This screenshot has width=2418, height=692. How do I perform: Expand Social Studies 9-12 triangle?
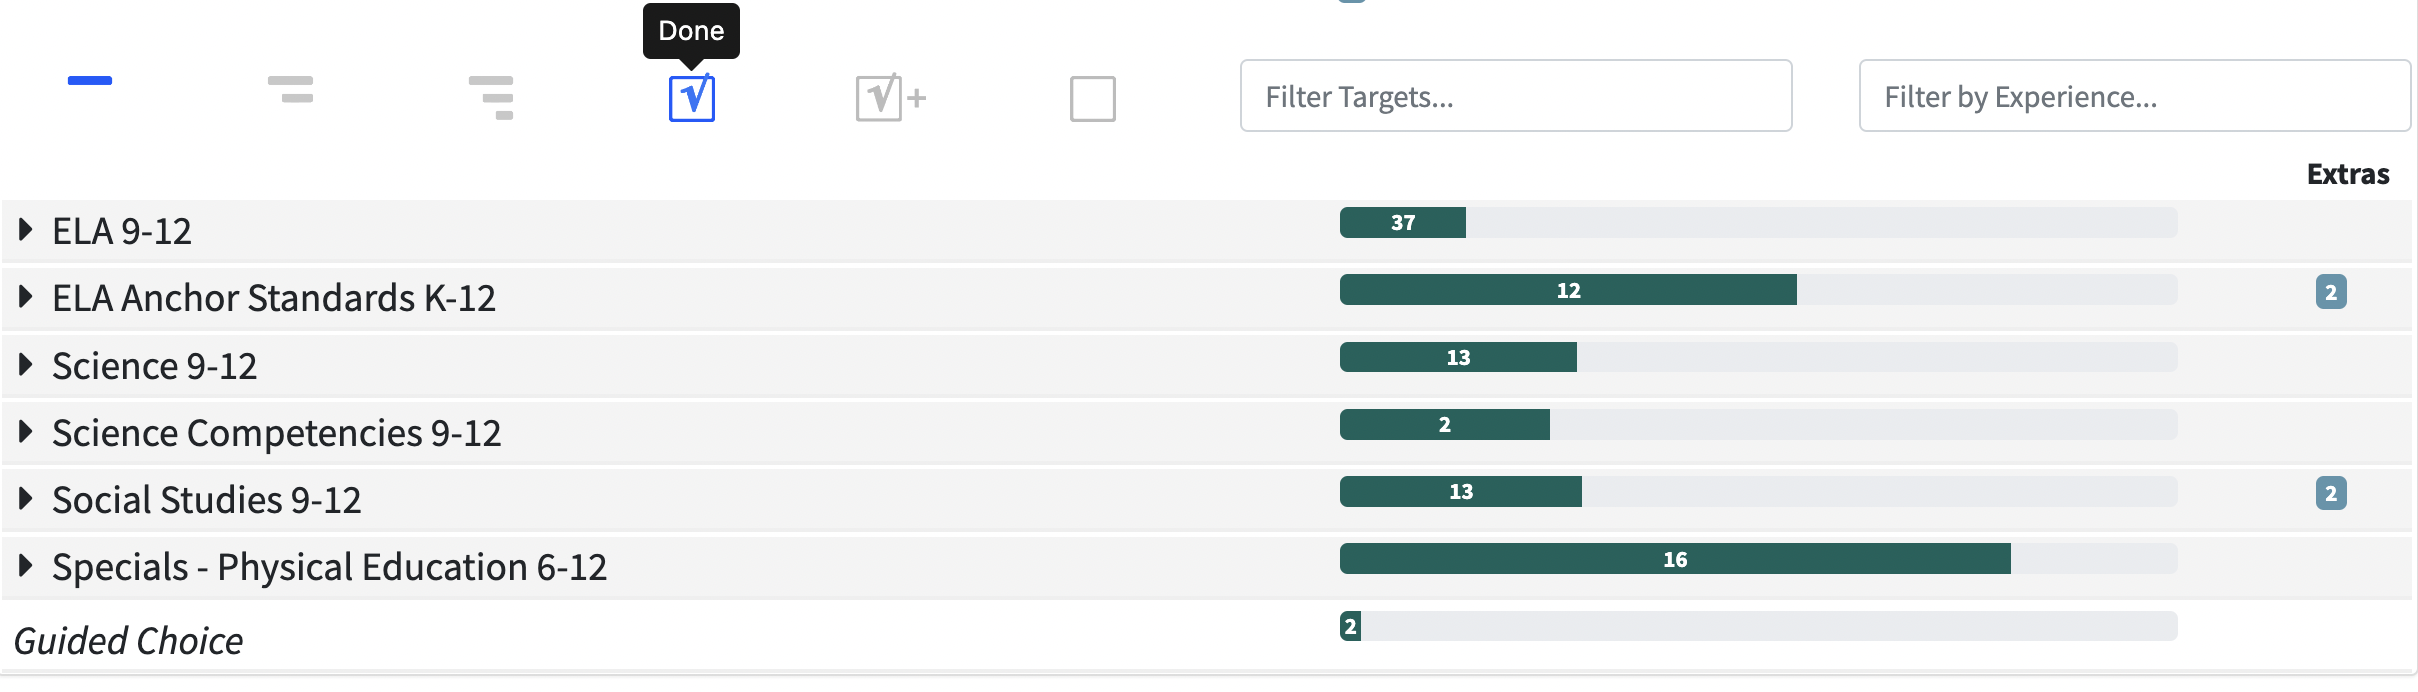[x=26, y=499]
